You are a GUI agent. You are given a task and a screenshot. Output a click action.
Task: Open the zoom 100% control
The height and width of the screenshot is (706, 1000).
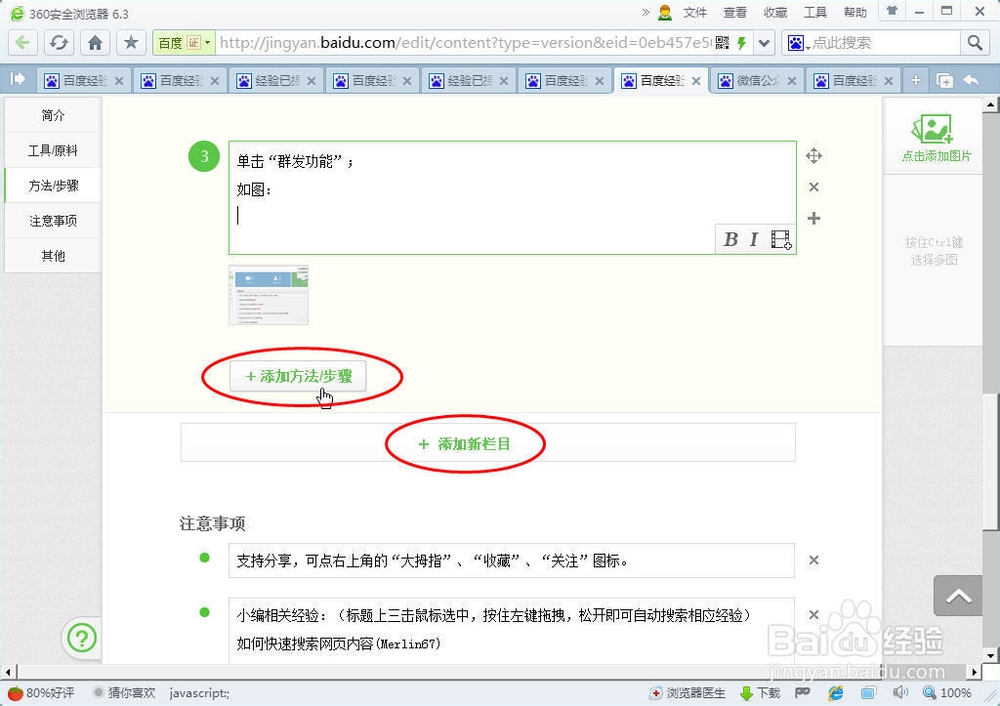947,693
